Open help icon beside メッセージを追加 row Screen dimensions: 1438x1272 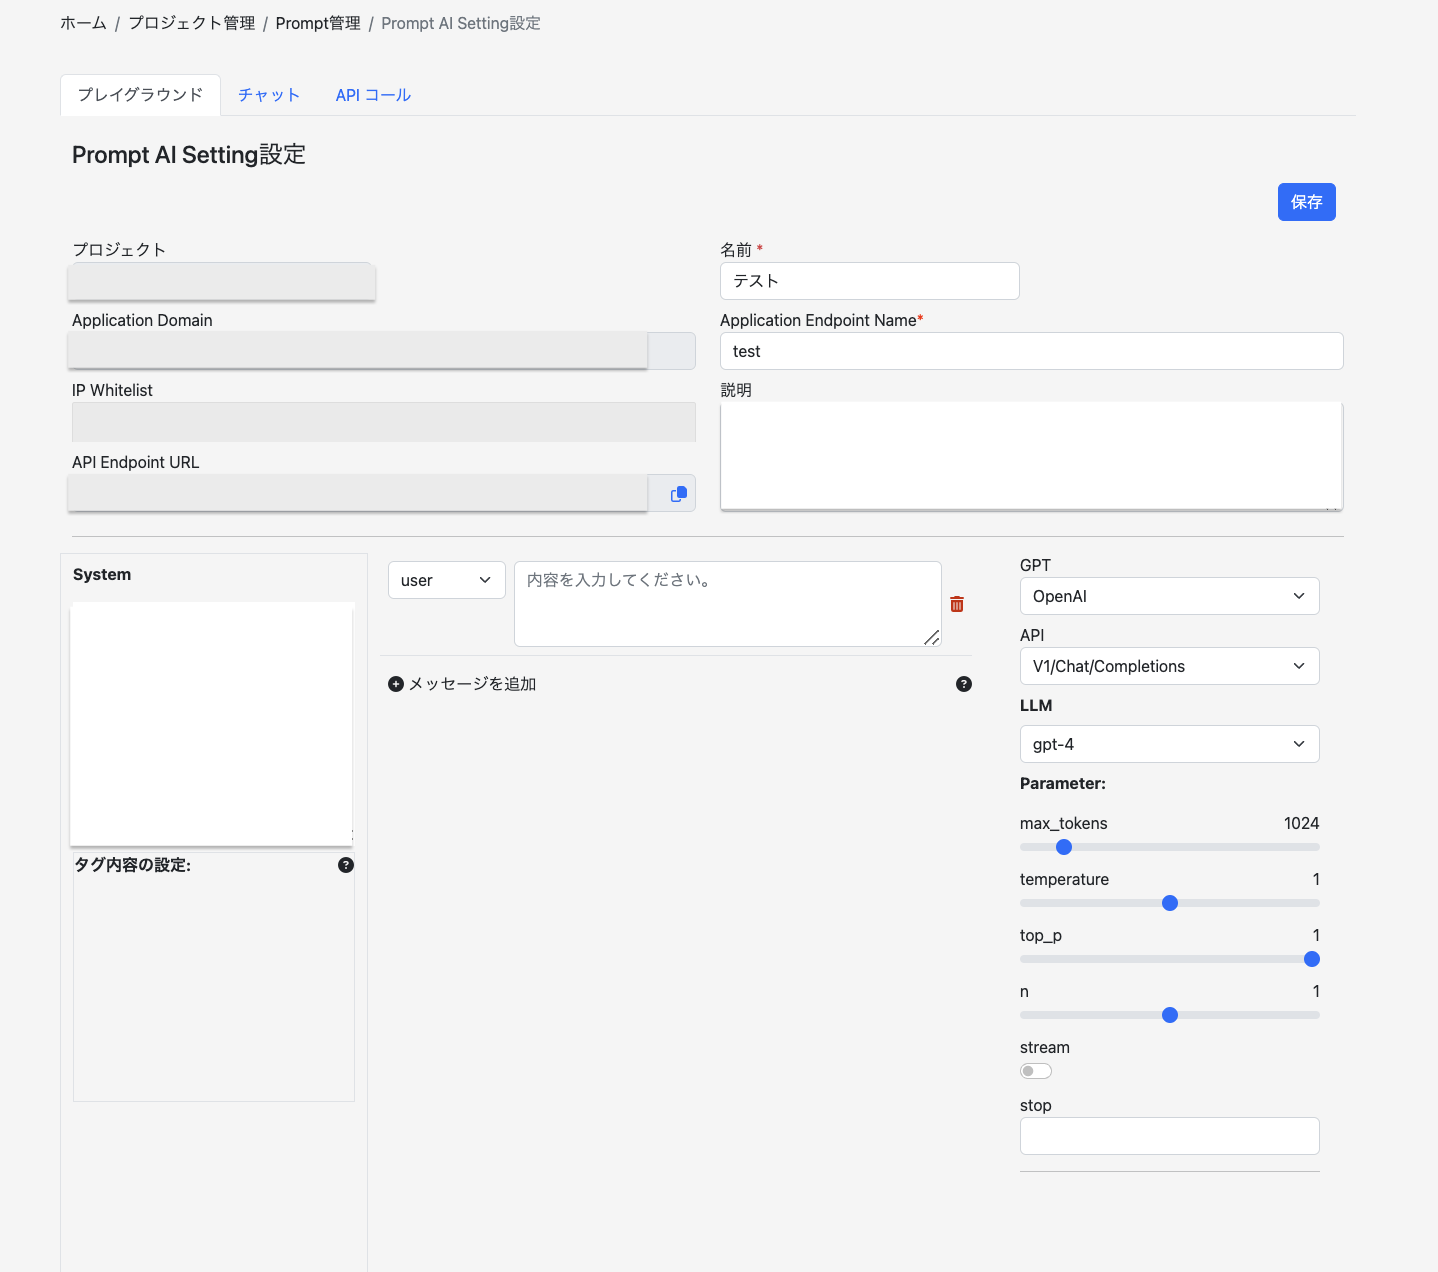click(x=964, y=684)
